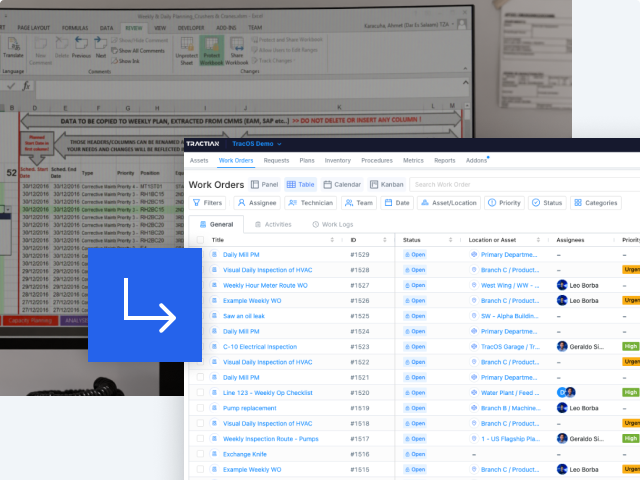This screenshot has width=640, height=480.
Task: Sort by the Status column arrows
Action: coord(450,240)
